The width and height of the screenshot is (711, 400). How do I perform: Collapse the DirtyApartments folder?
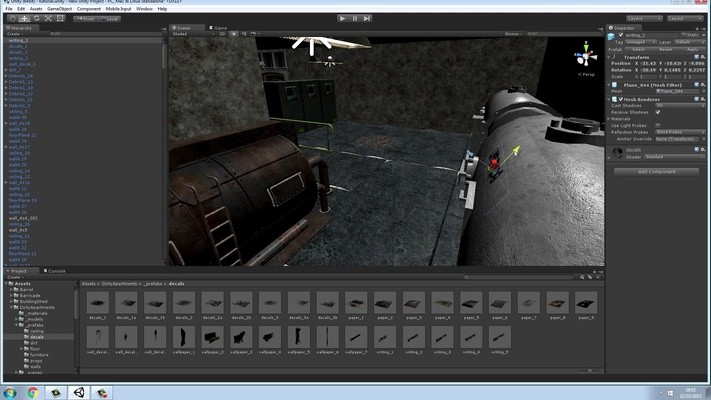click(11, 307)
